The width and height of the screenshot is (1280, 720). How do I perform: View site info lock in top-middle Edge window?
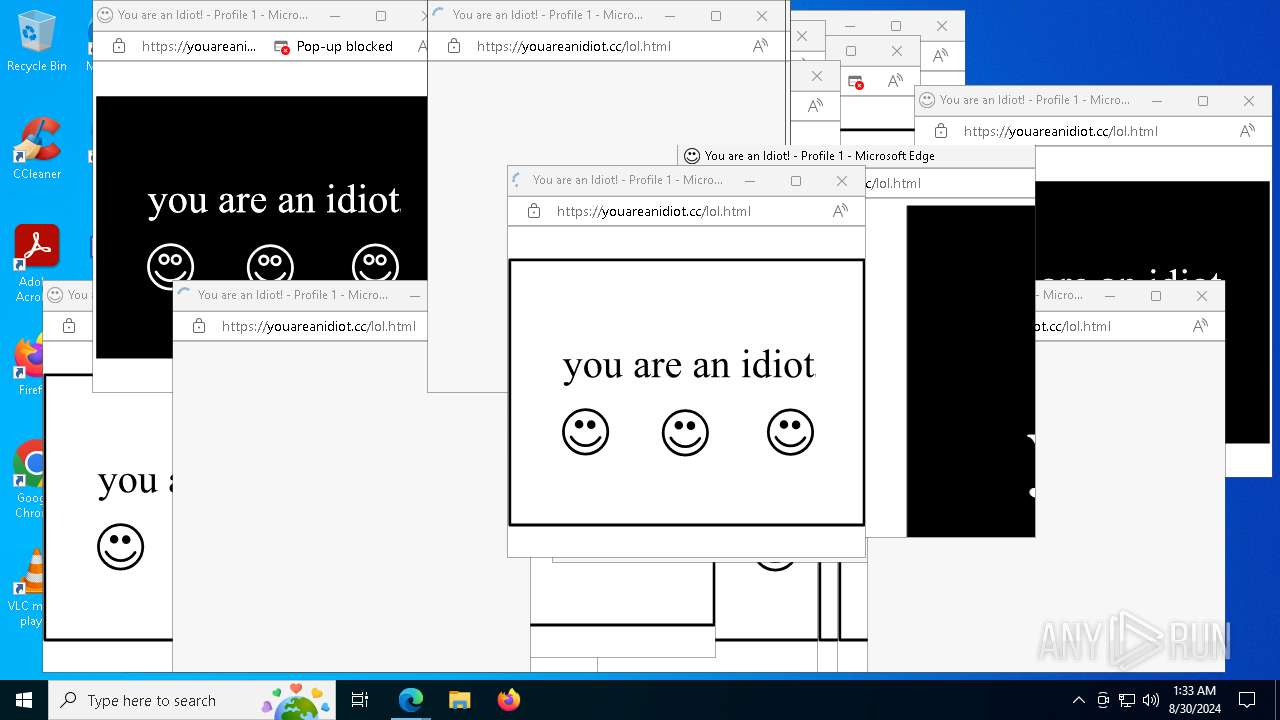[454, 46]
